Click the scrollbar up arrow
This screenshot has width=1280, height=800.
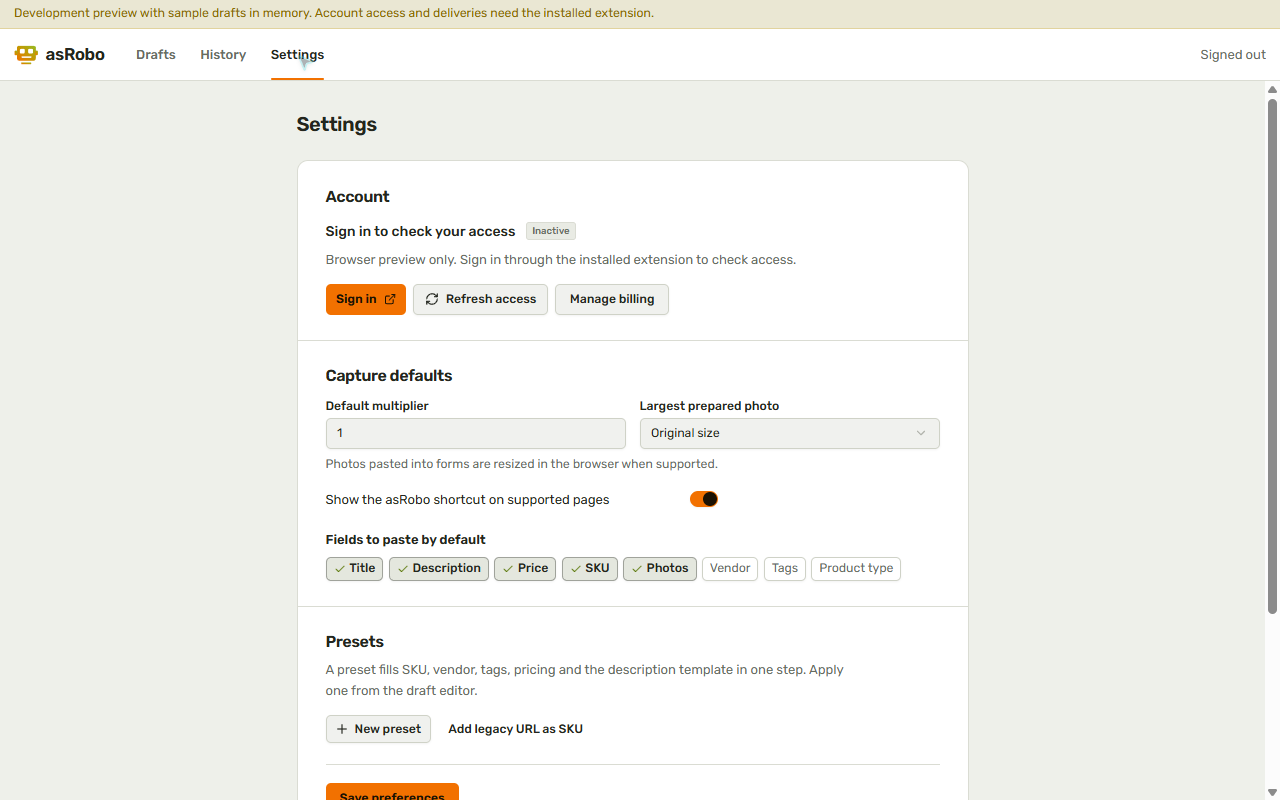pyautogui.click(x=1272, y=89)
